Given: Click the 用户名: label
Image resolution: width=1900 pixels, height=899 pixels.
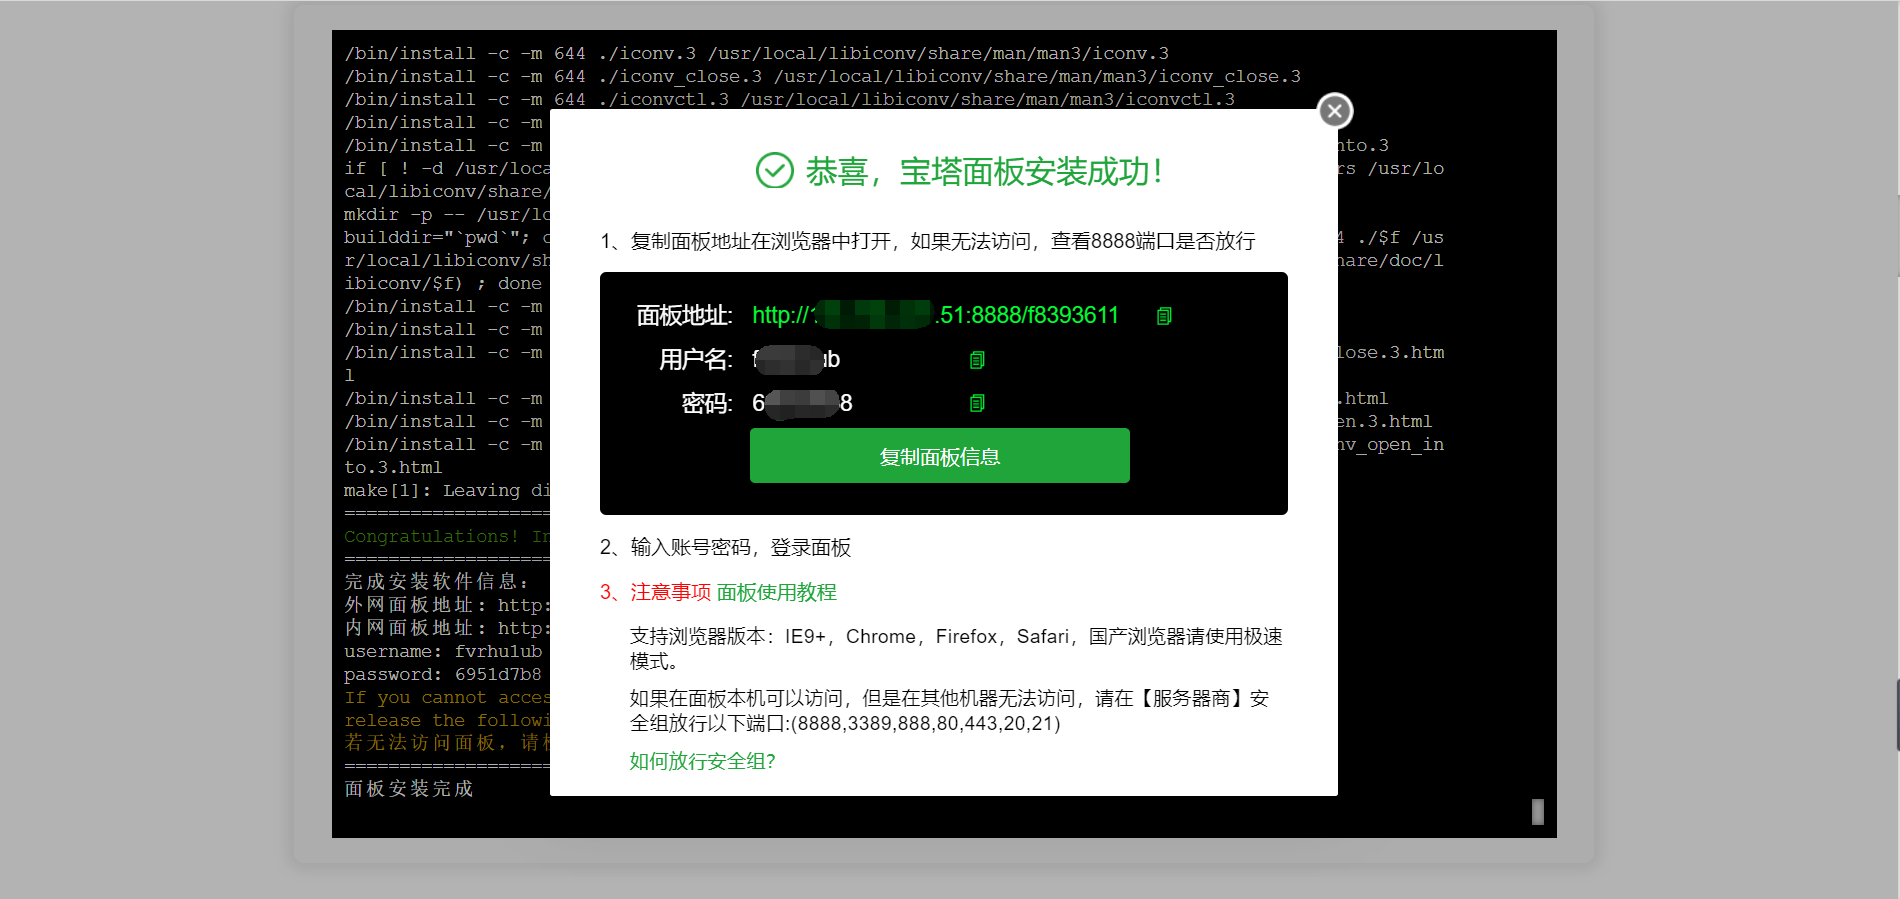Looking at the screenshot, I should pos(696,360).
